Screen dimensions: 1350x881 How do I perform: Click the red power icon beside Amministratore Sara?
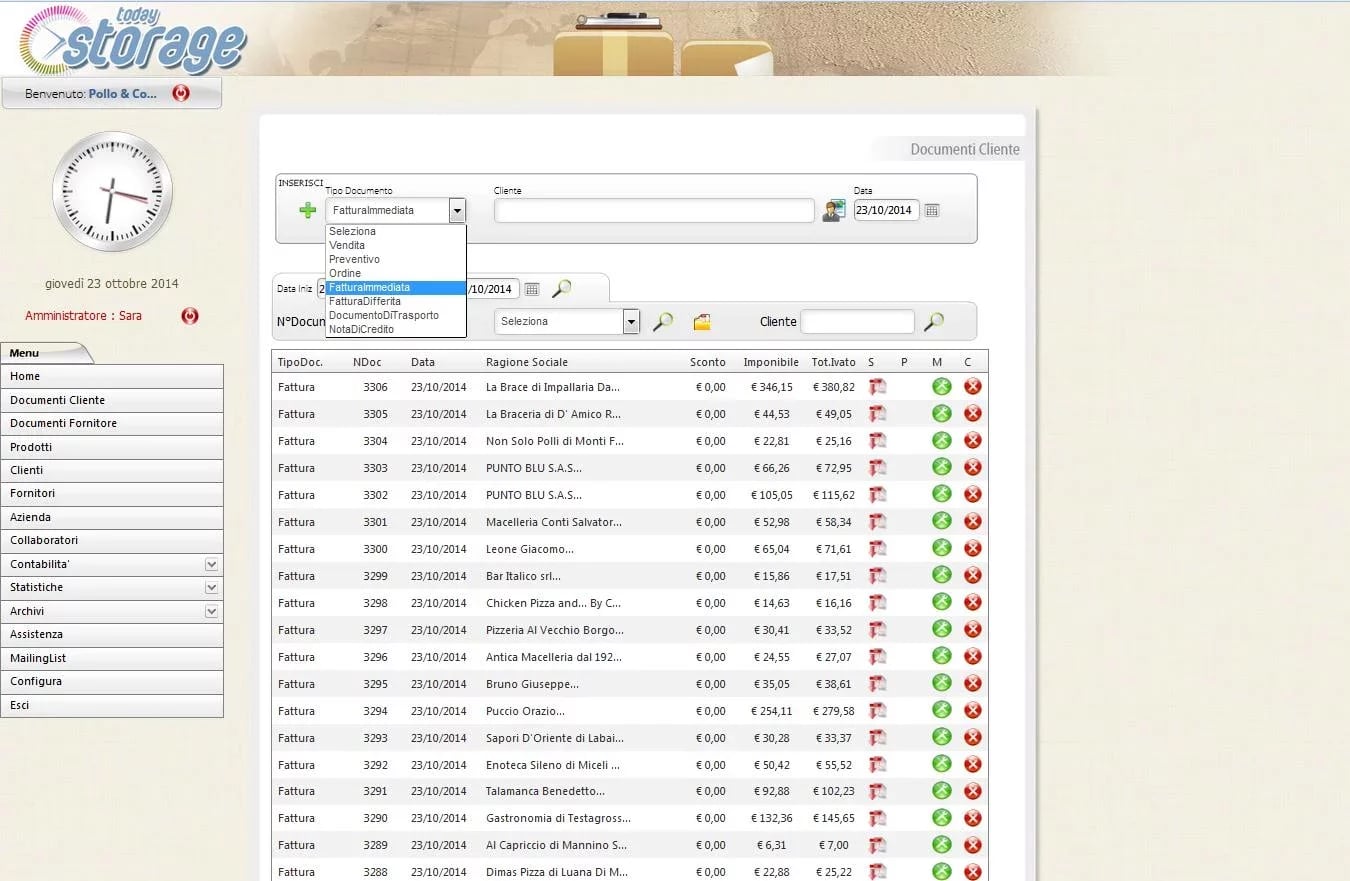pyautogui.click(x=190, y=316)
